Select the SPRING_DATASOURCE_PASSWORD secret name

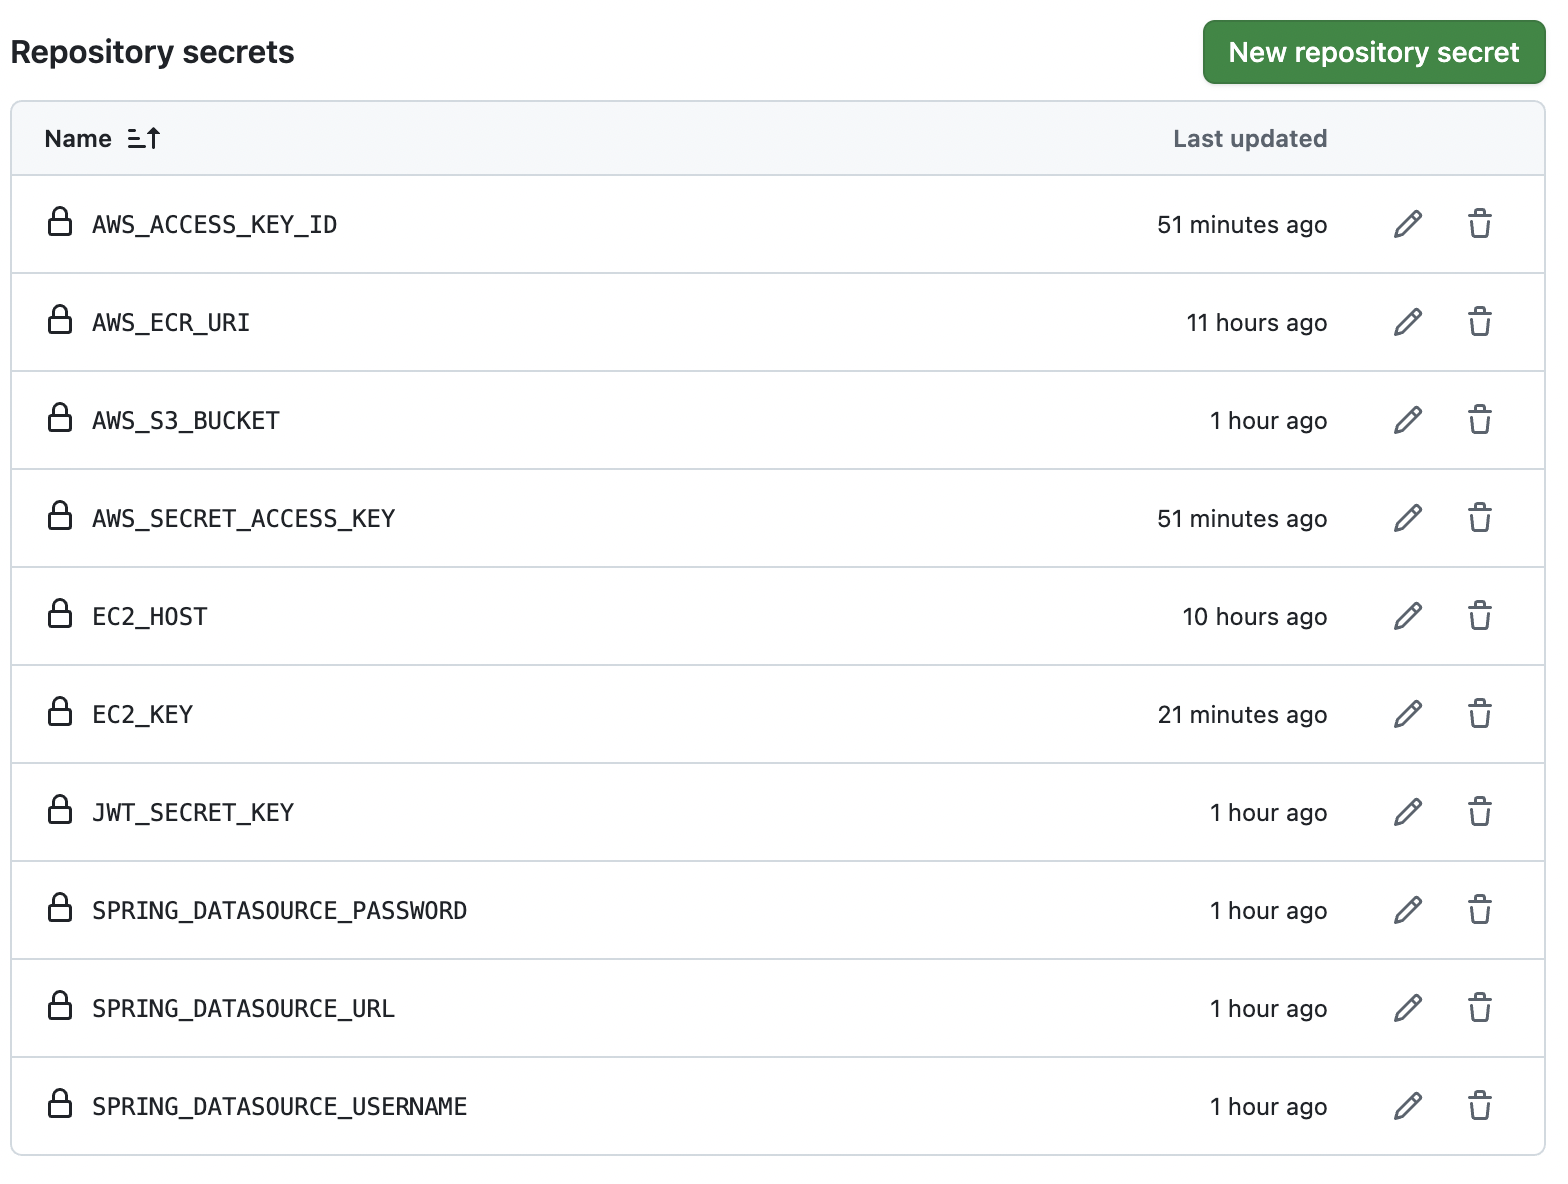280,911
